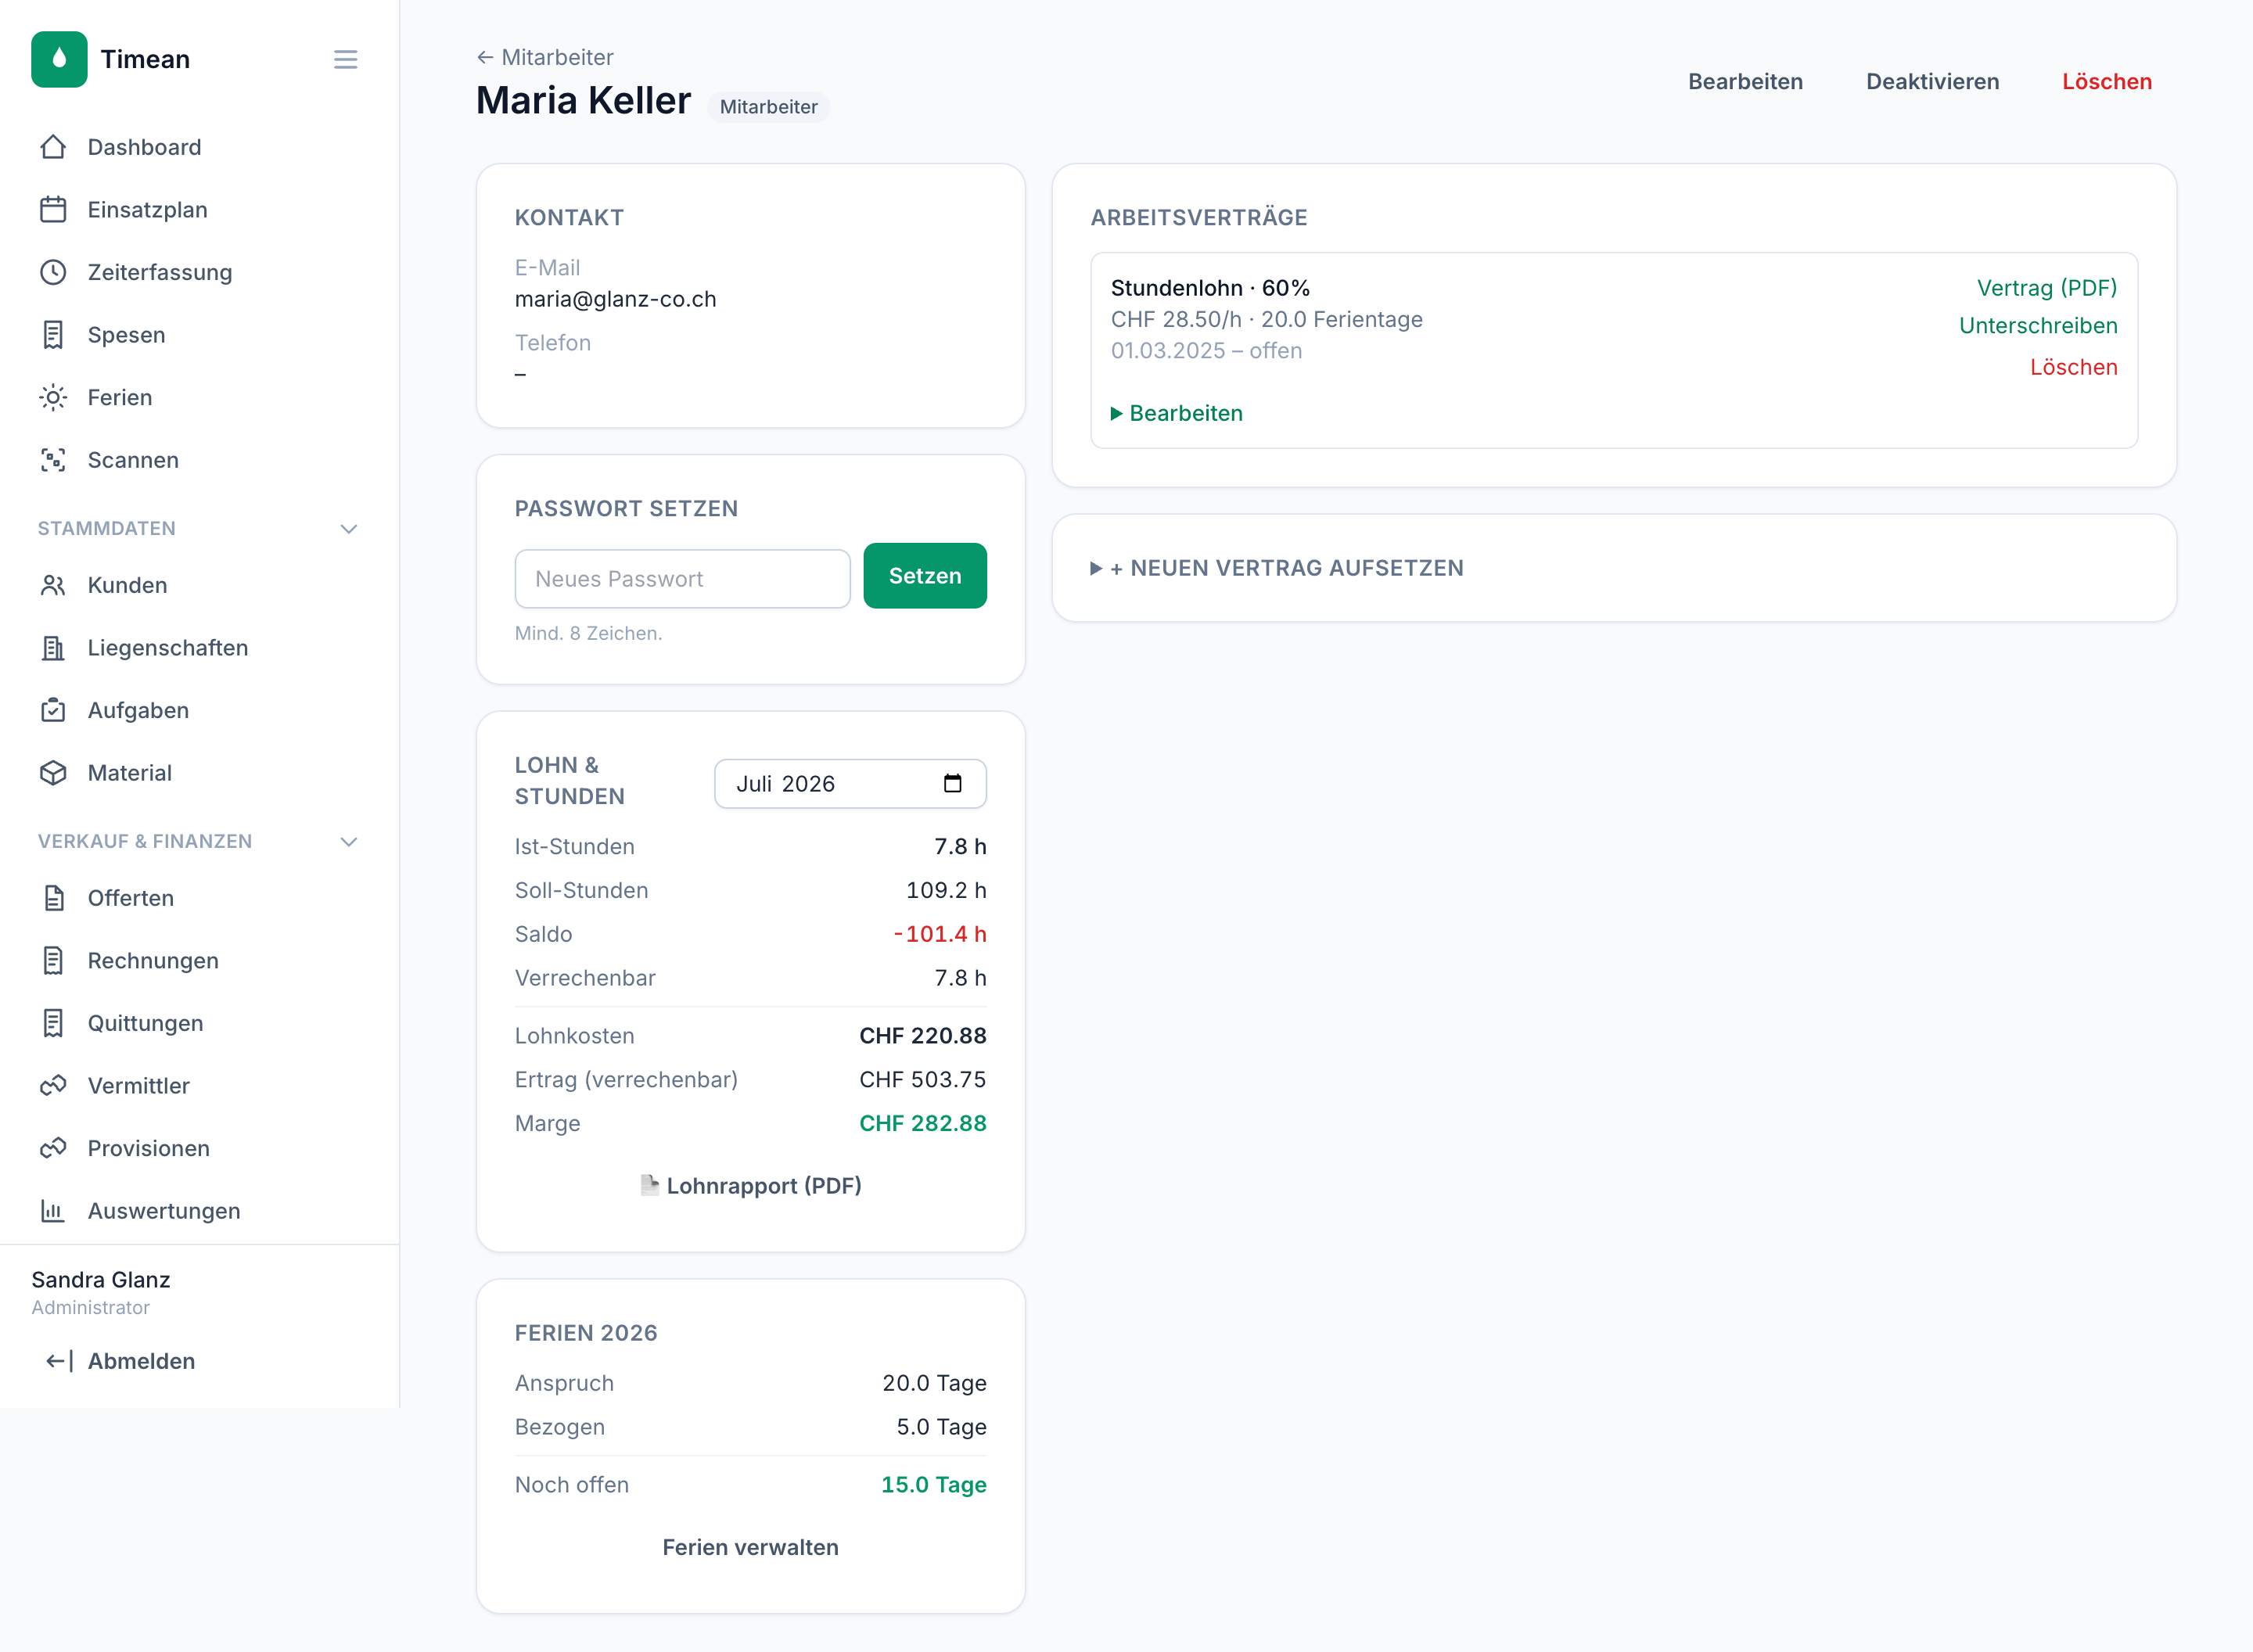Click the Mitarbeiter role badge
The width and height of the screenshot is (2253, 1652).
point(768,107)
